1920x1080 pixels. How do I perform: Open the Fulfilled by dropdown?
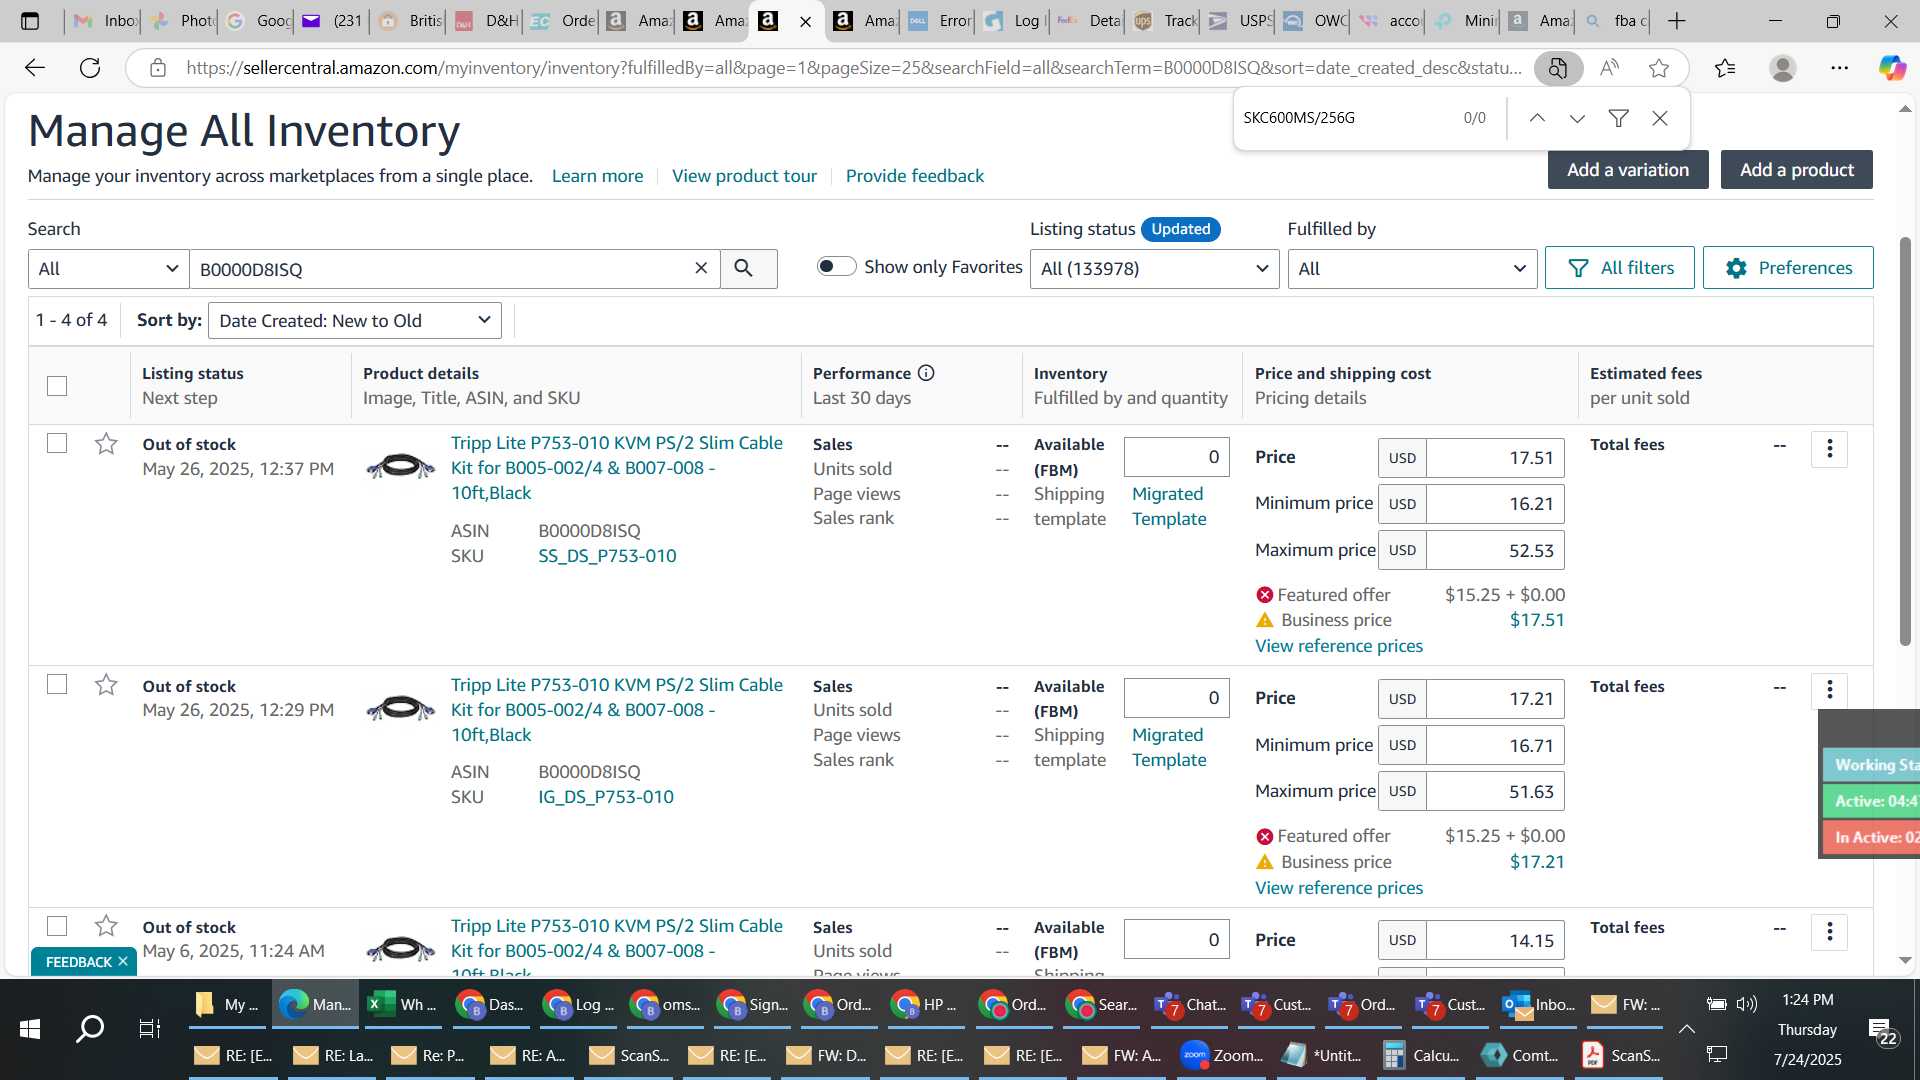click(1412, 268)
